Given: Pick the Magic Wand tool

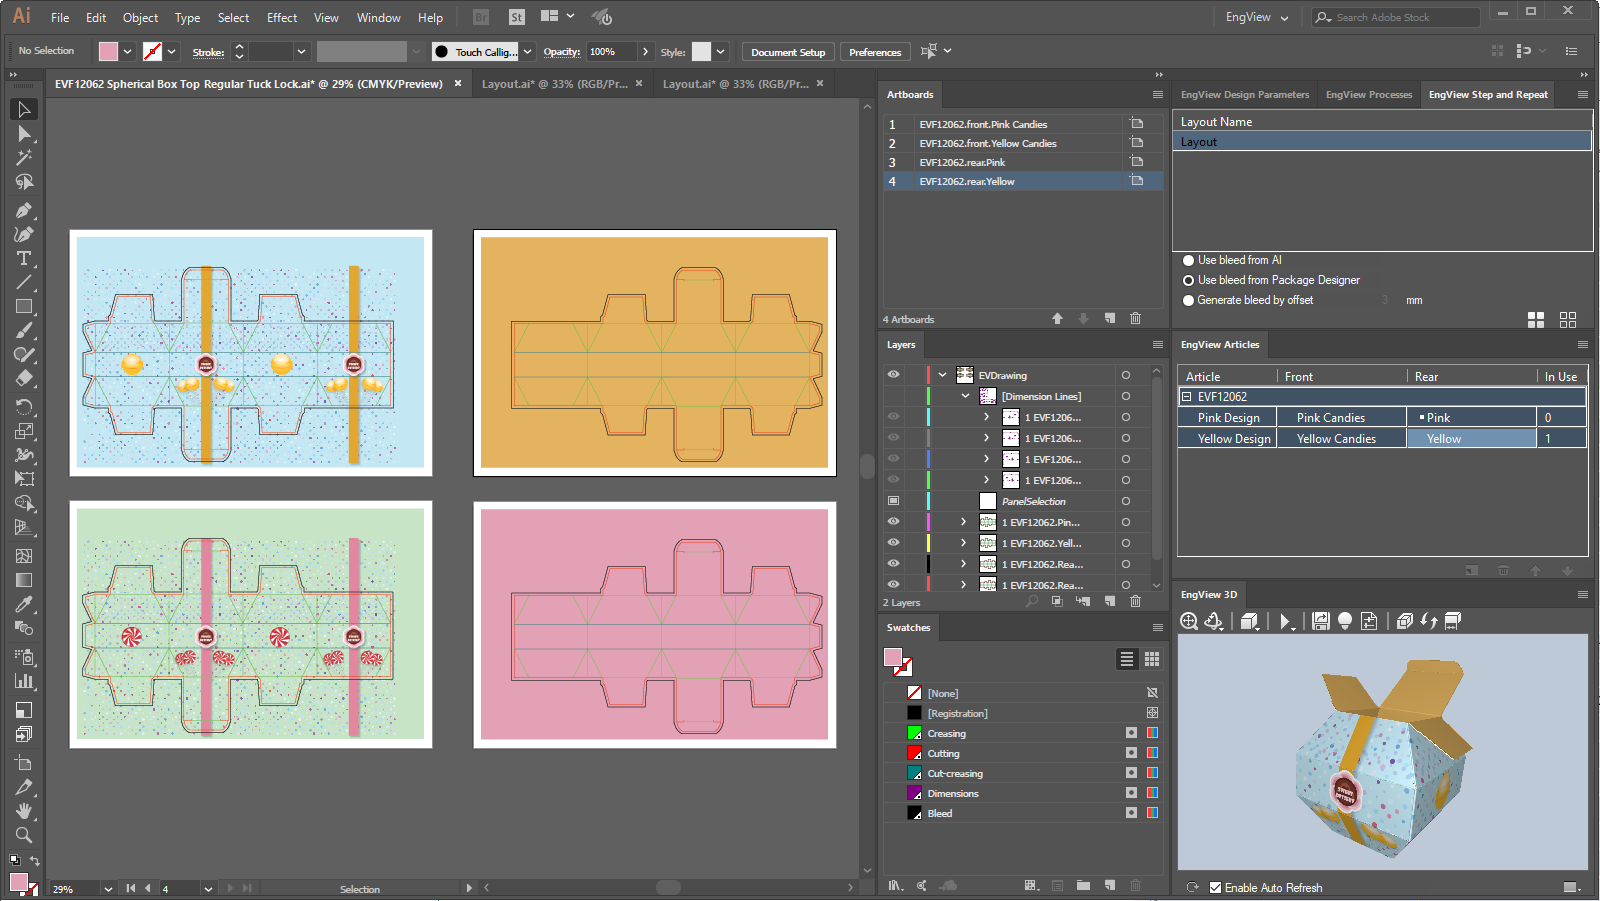Looking at the screenshot, I should pos(24,158).
